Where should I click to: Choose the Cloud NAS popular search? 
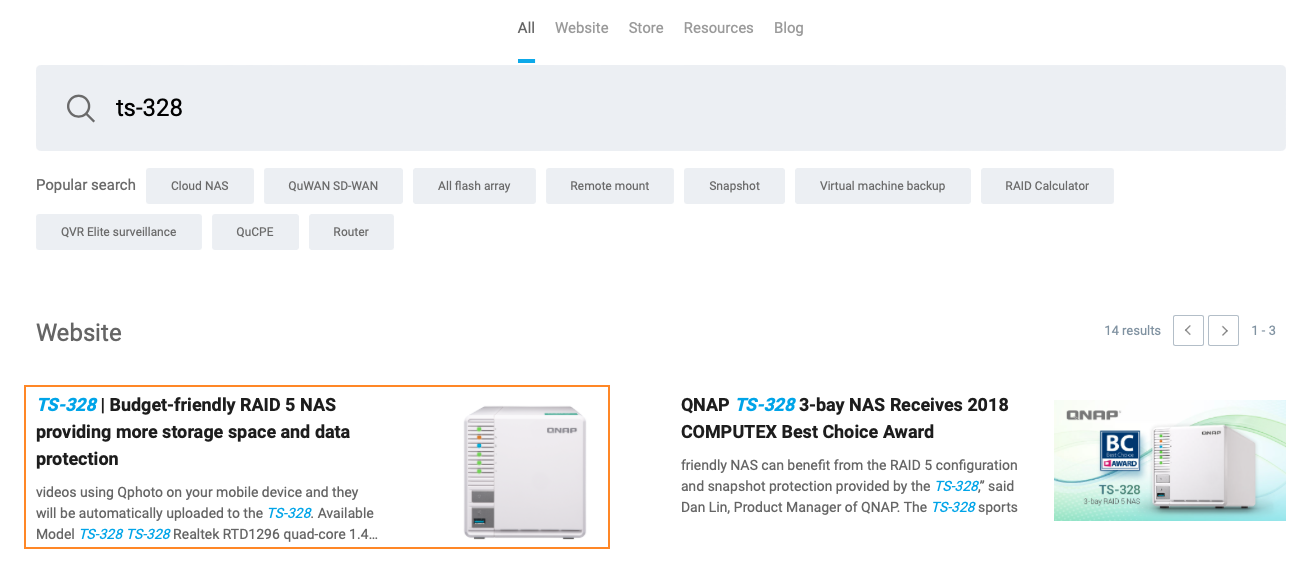(200, 186)
